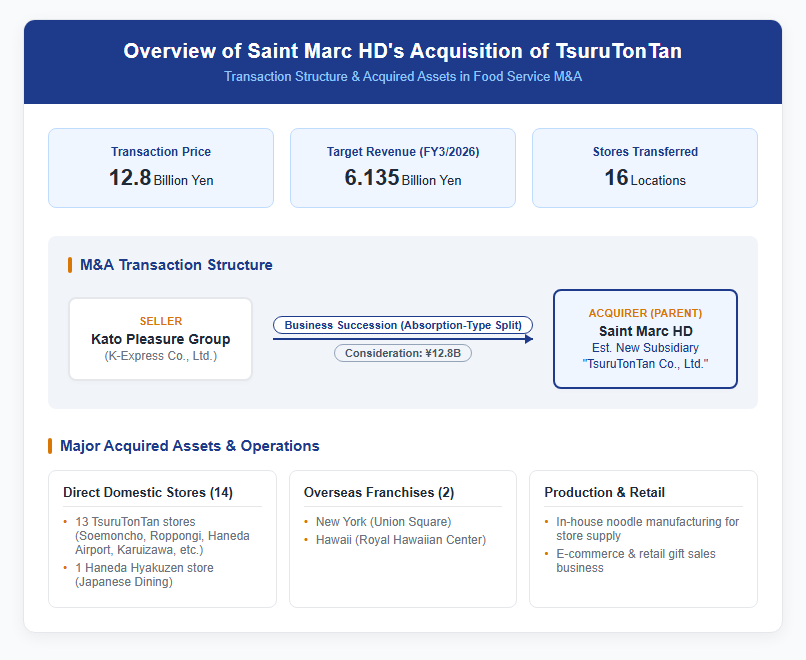The height and width of the screenshot is (660, 806).
Task: Select the subtitle "Transaction Structure & Acquired Assets in Food Service M&A"
Action: 402,77
